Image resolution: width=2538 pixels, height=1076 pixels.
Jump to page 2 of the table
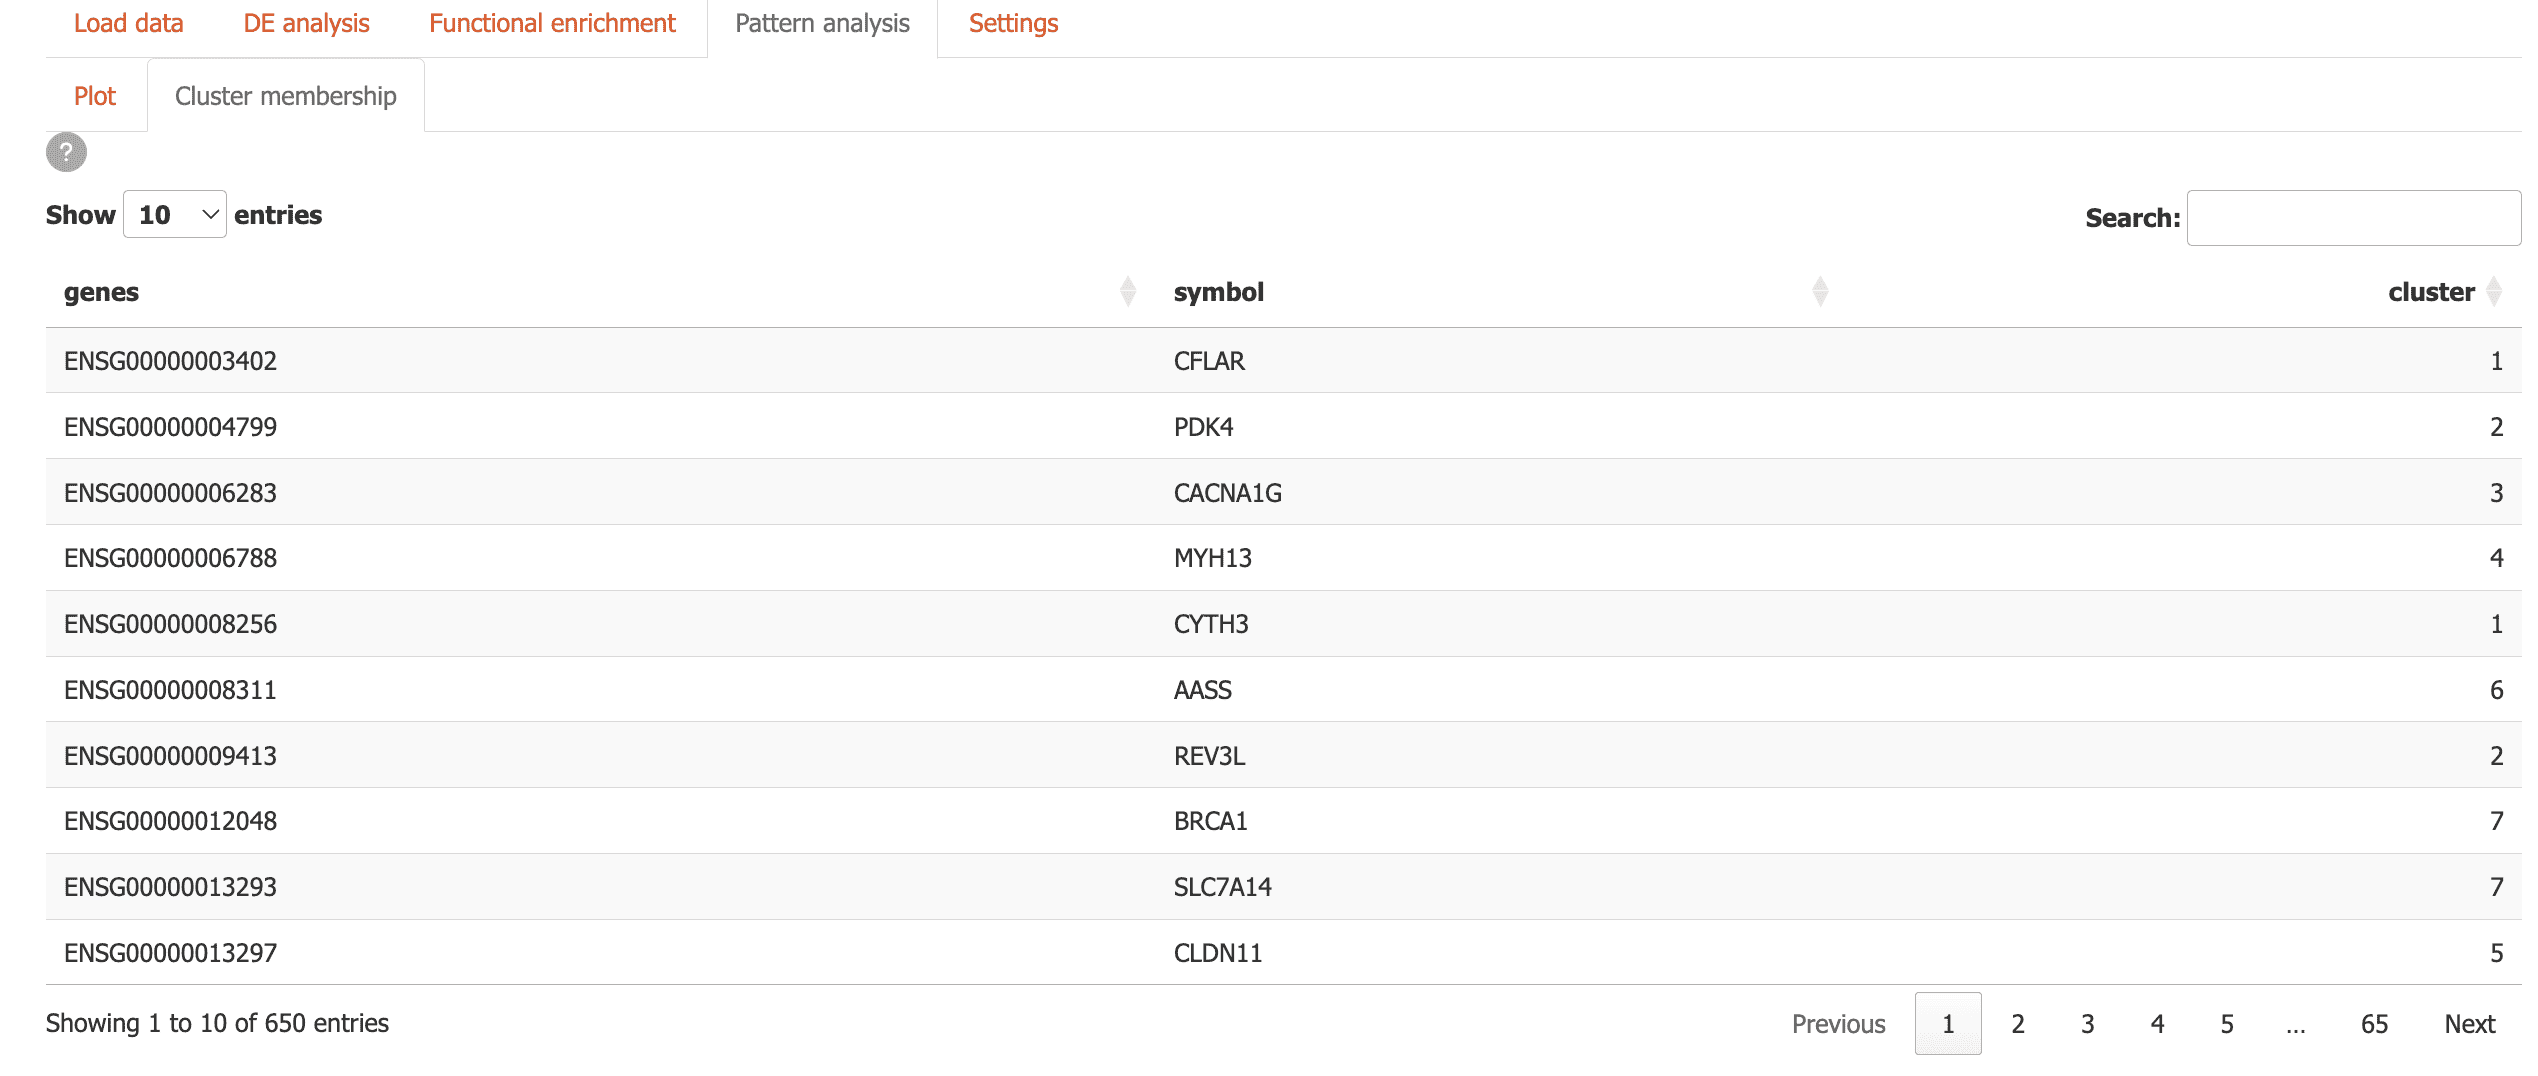coord(2018,1024)
